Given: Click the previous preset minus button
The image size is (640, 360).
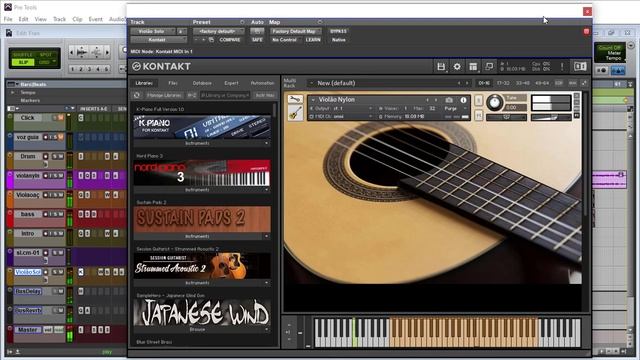Looking at the screenshot, I should click(196, 40).
